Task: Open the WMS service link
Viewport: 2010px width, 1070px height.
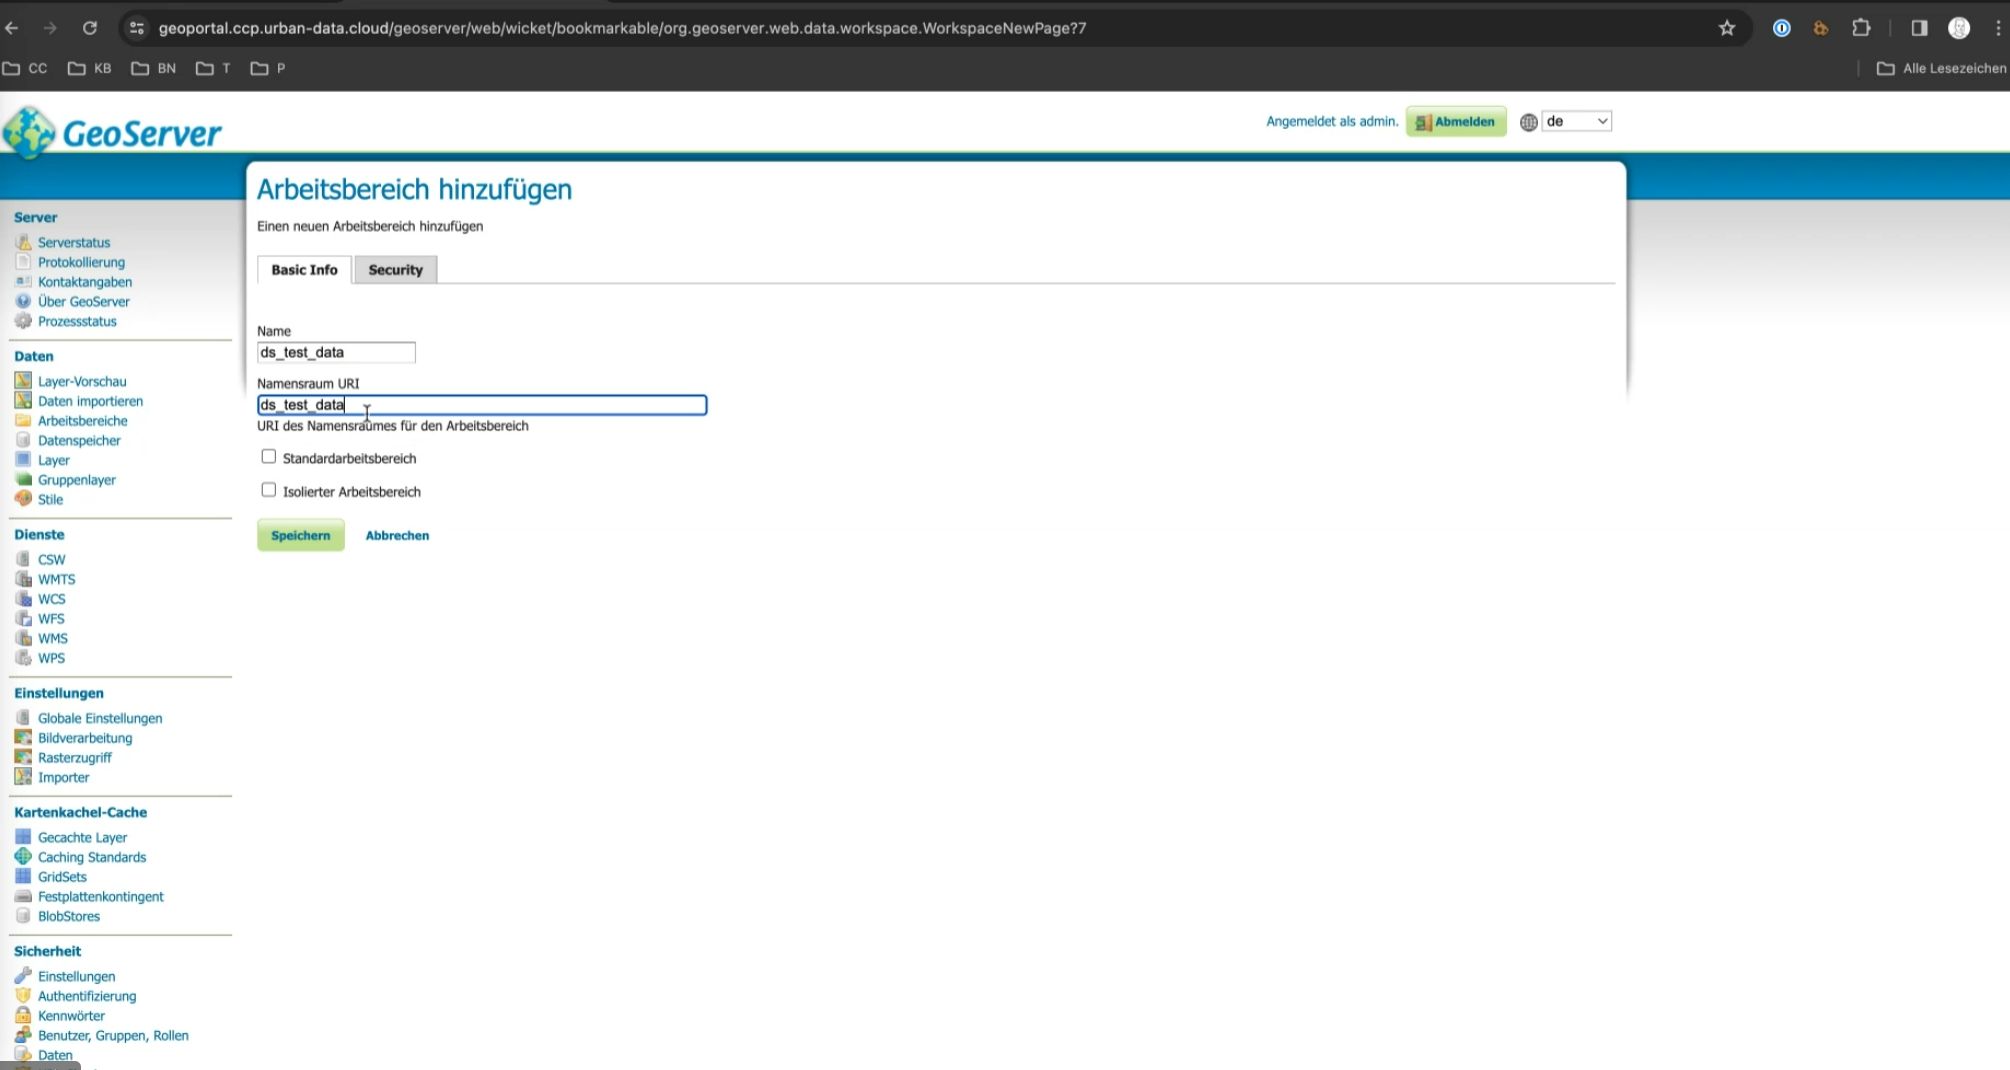Action: point(53,638)
